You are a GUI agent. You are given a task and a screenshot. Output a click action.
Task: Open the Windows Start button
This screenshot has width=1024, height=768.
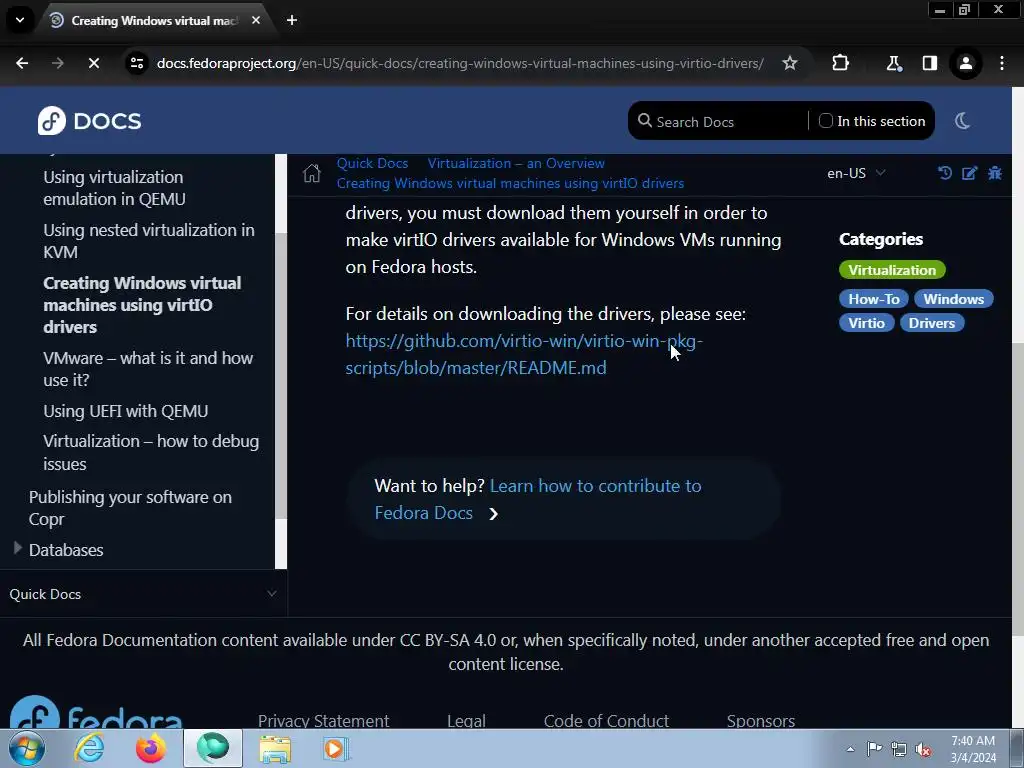27,748
